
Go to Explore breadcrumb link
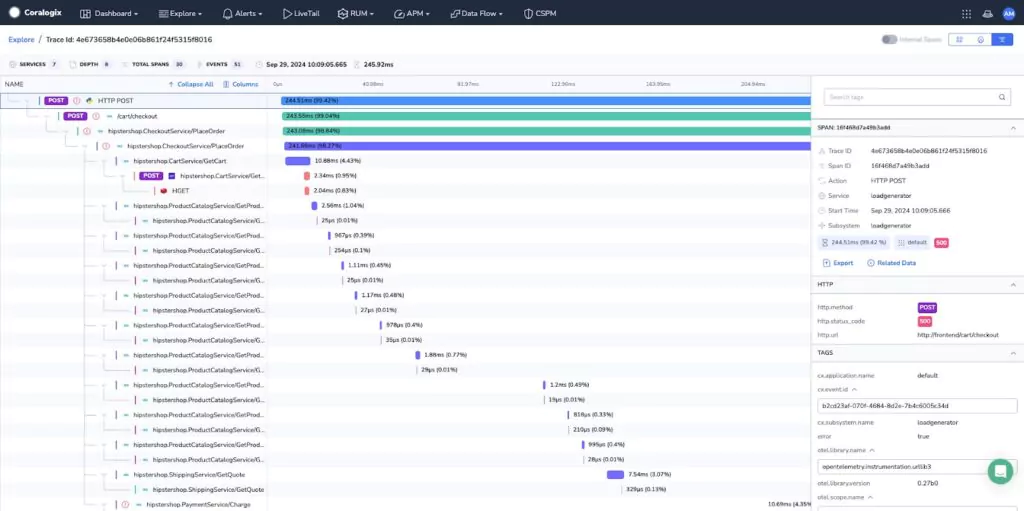point(21,40)
